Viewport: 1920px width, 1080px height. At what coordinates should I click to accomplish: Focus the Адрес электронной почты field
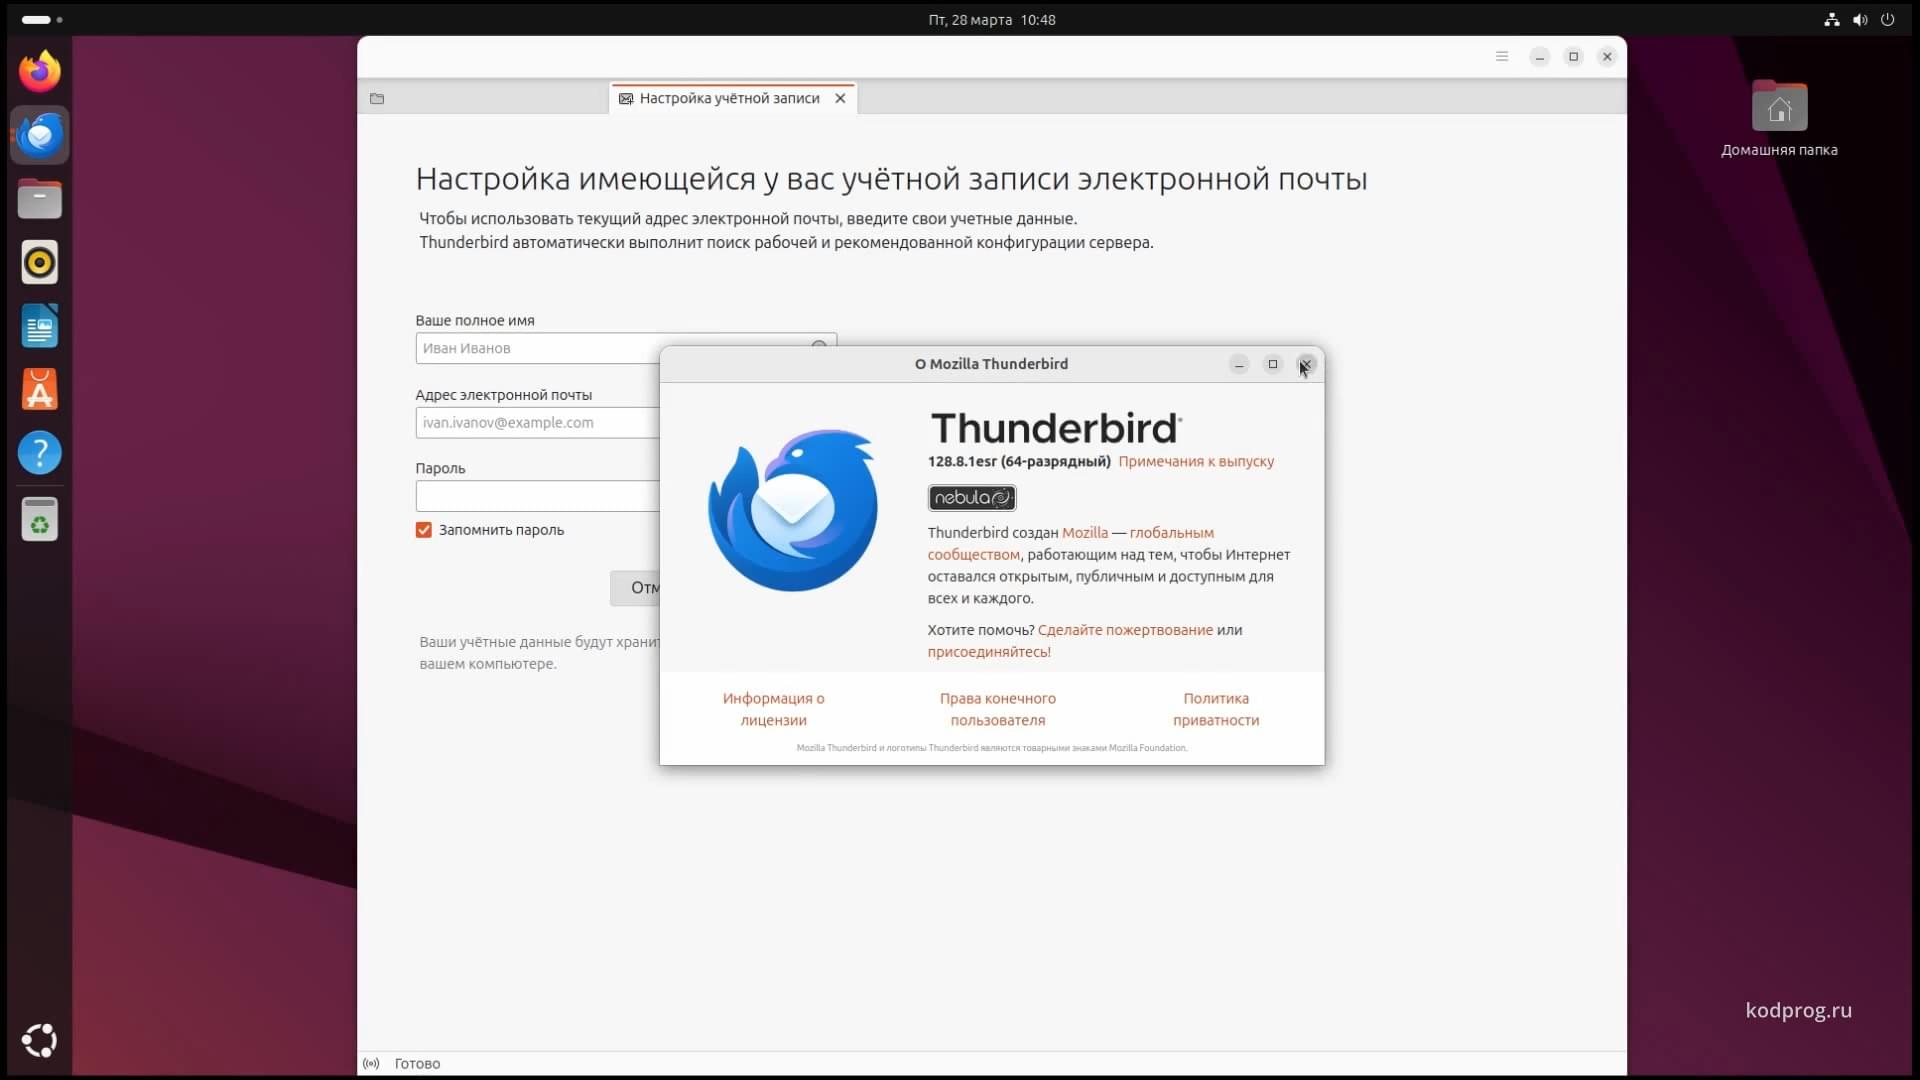pos(538,422)
